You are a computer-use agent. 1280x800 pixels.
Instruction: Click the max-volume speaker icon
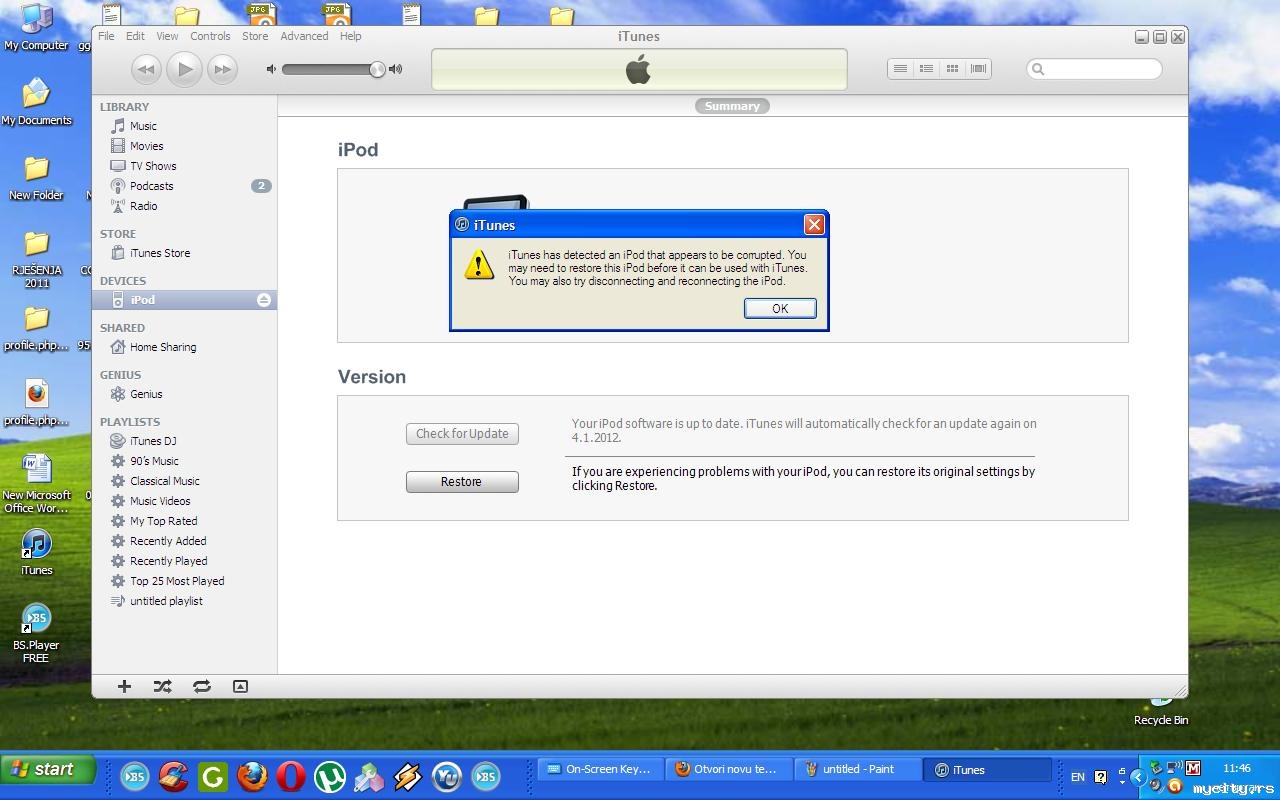coord(396,69)
